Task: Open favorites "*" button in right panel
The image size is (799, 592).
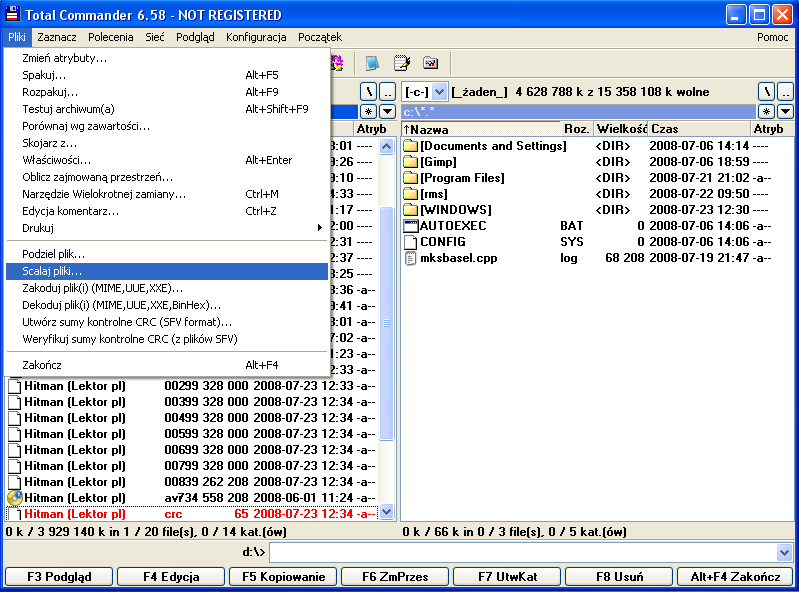Action: point(767,111)
